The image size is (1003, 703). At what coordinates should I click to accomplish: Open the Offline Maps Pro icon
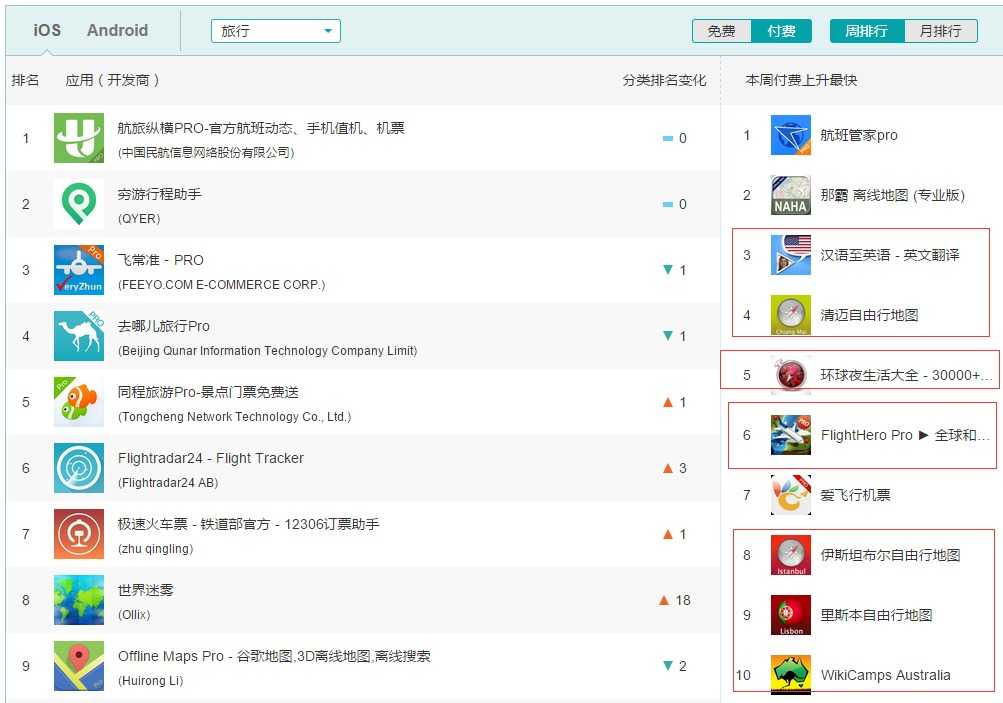coord(79,666)
